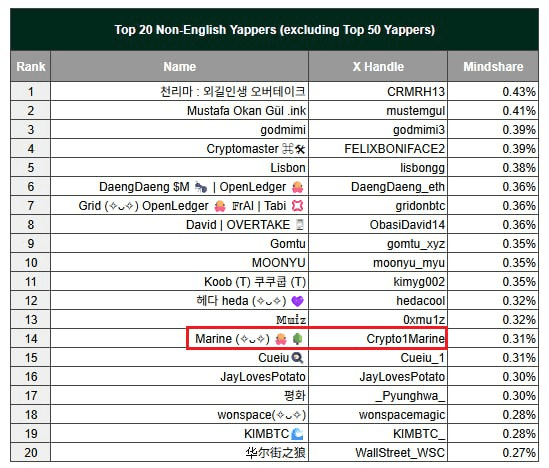Click the octopus emoji after DaengDaeng's OpenLedger
The image size is (549, 468).
298,187
